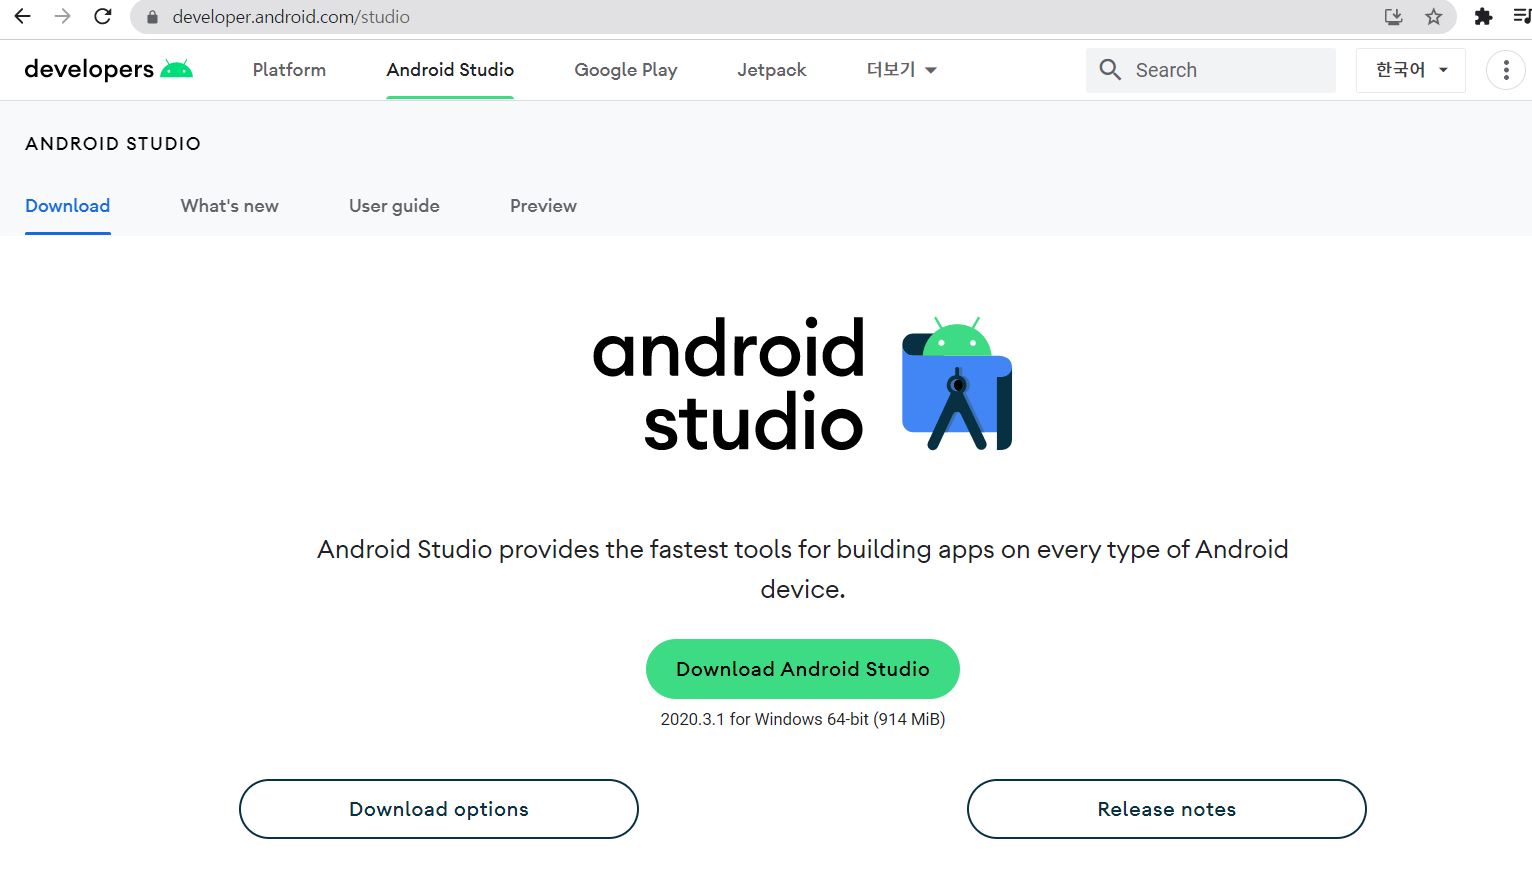The height and width of the screenshot is (875, 1532).
Task: Open the 한국어 language selector
Action: [1410, 70]
